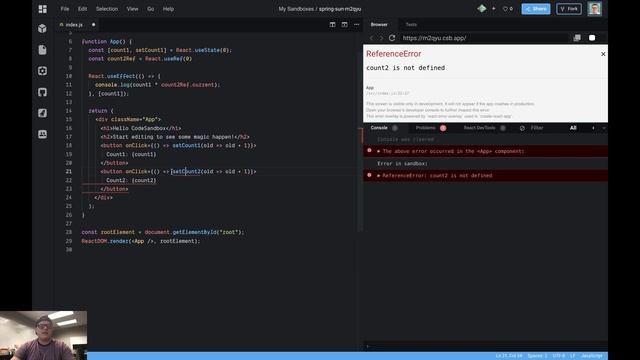Dismiss the ReferenceError overlay
This screenshot has width=640, height=360.
tap(603, 54)
